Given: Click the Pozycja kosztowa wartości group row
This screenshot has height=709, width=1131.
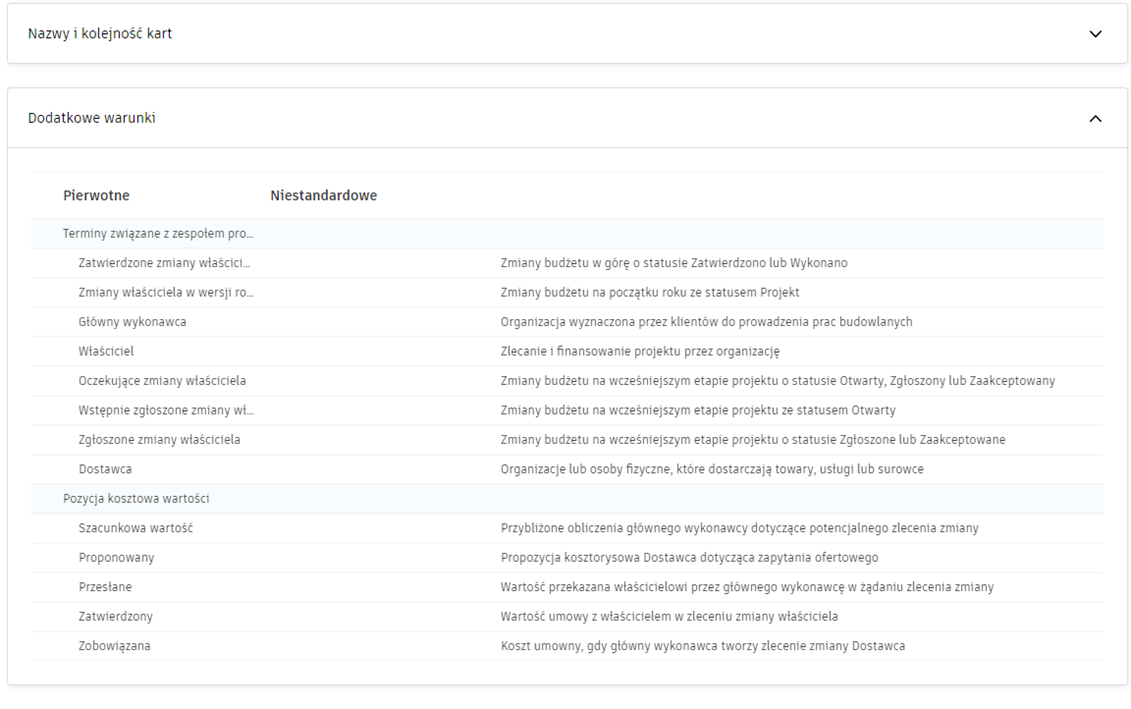Looking at the screenshot, I should coord(136,499).
